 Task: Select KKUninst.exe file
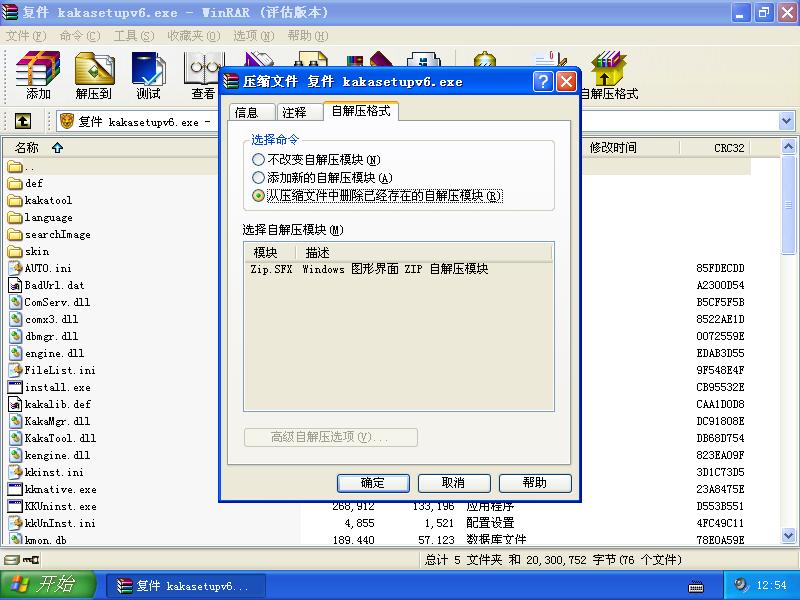(52, 506)
